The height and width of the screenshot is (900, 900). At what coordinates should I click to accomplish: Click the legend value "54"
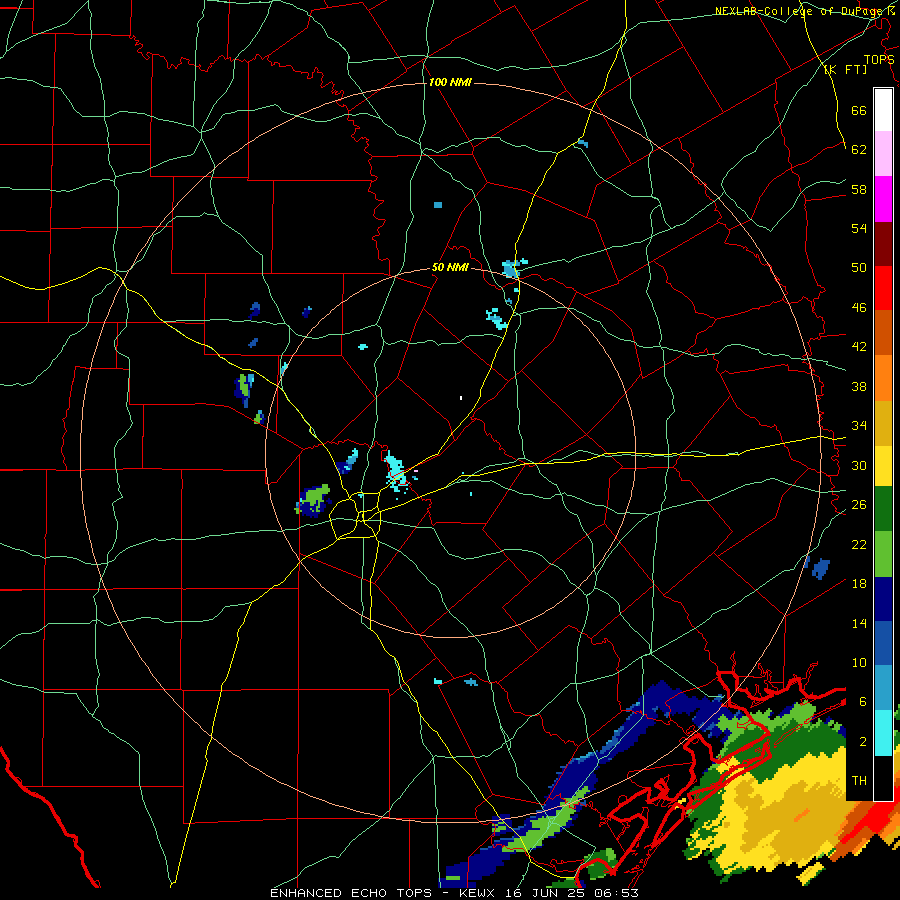859,228
